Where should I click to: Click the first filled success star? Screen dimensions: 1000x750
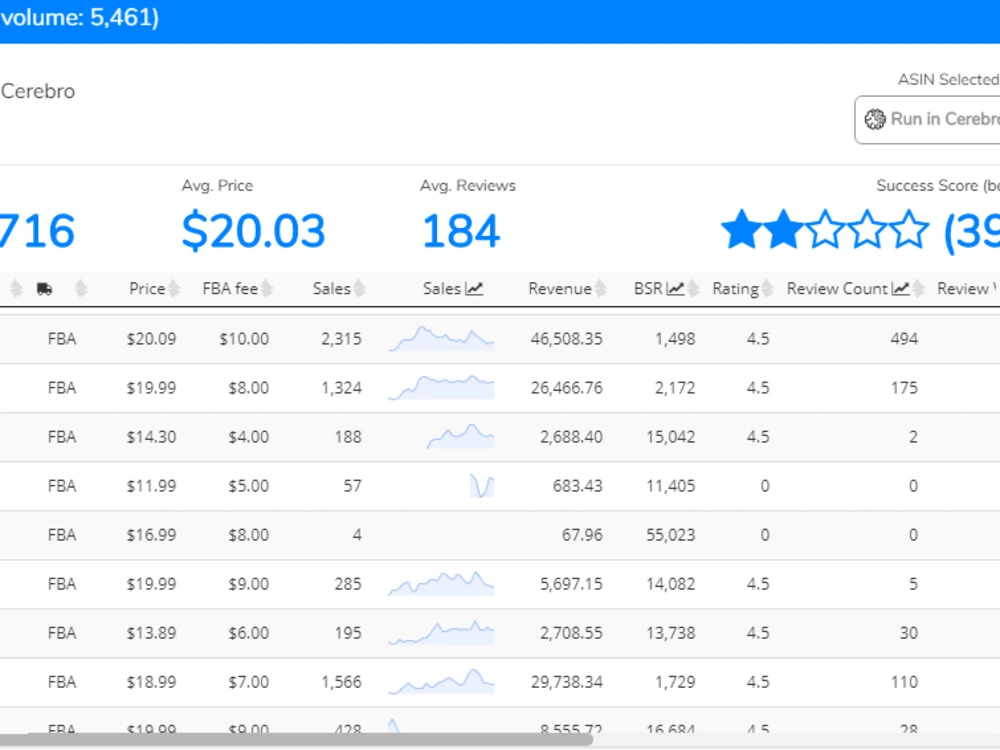(x=742, y=229)
